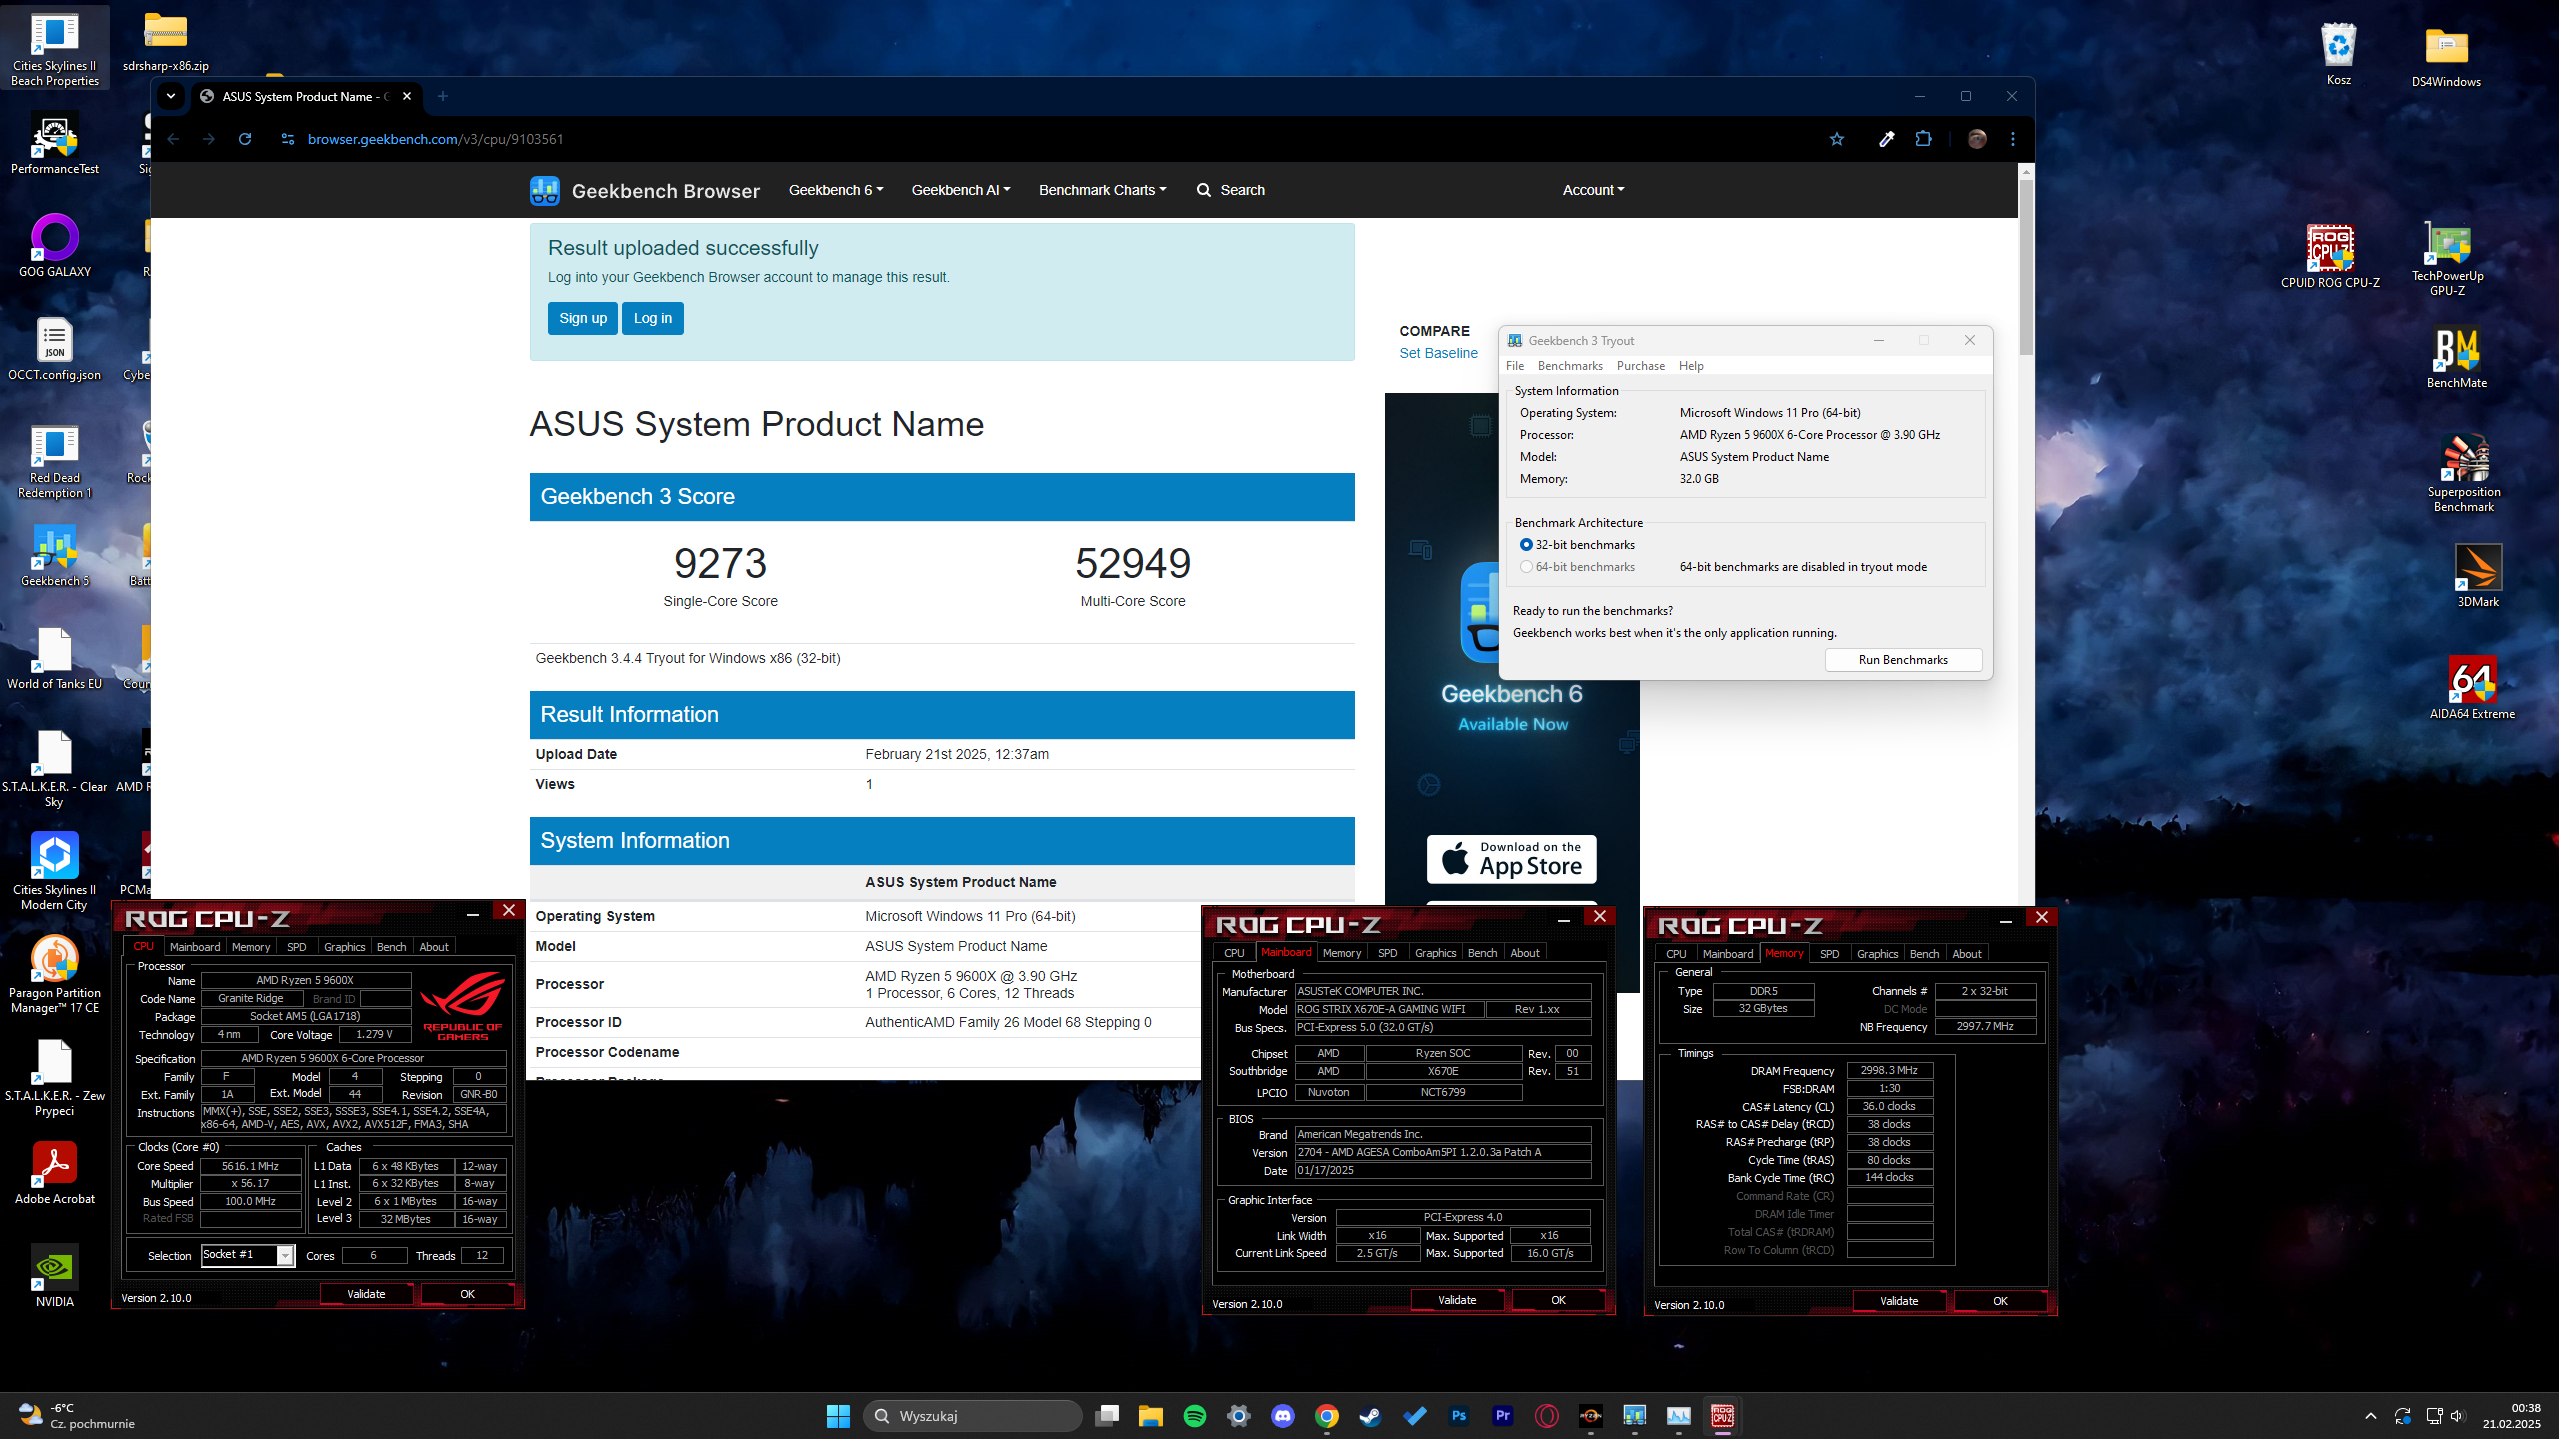
Task: Open TechPowerUp GPU-Z desktop icon
Action: [2447, 259]
